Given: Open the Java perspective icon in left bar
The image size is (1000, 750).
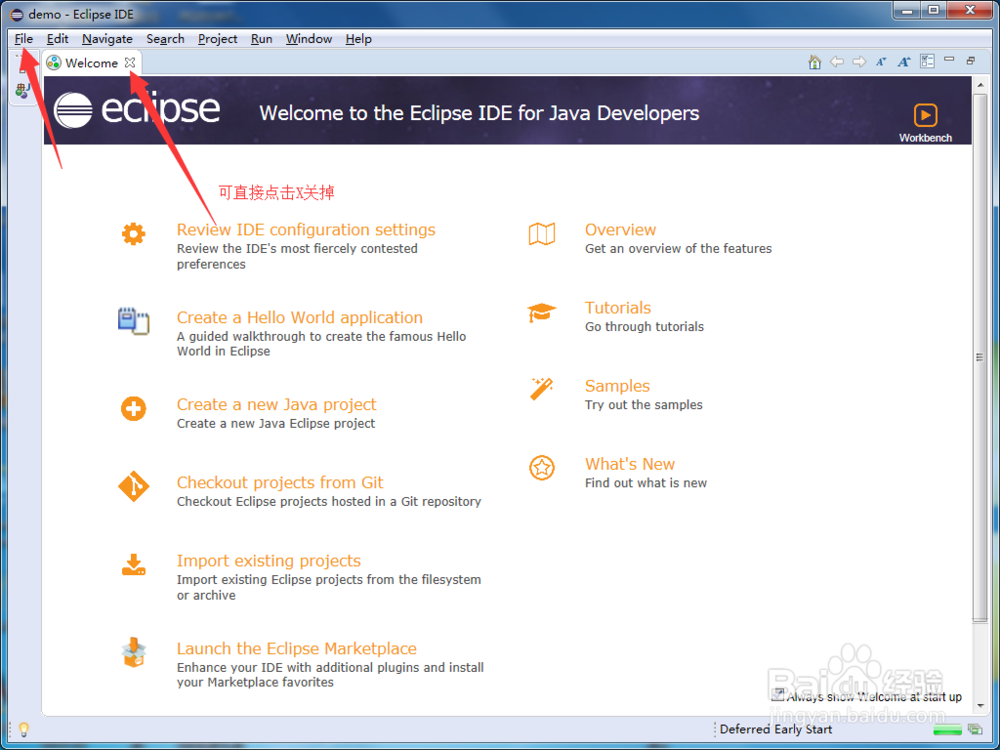Looking at the screenshot, I should [x=23, y=91].
